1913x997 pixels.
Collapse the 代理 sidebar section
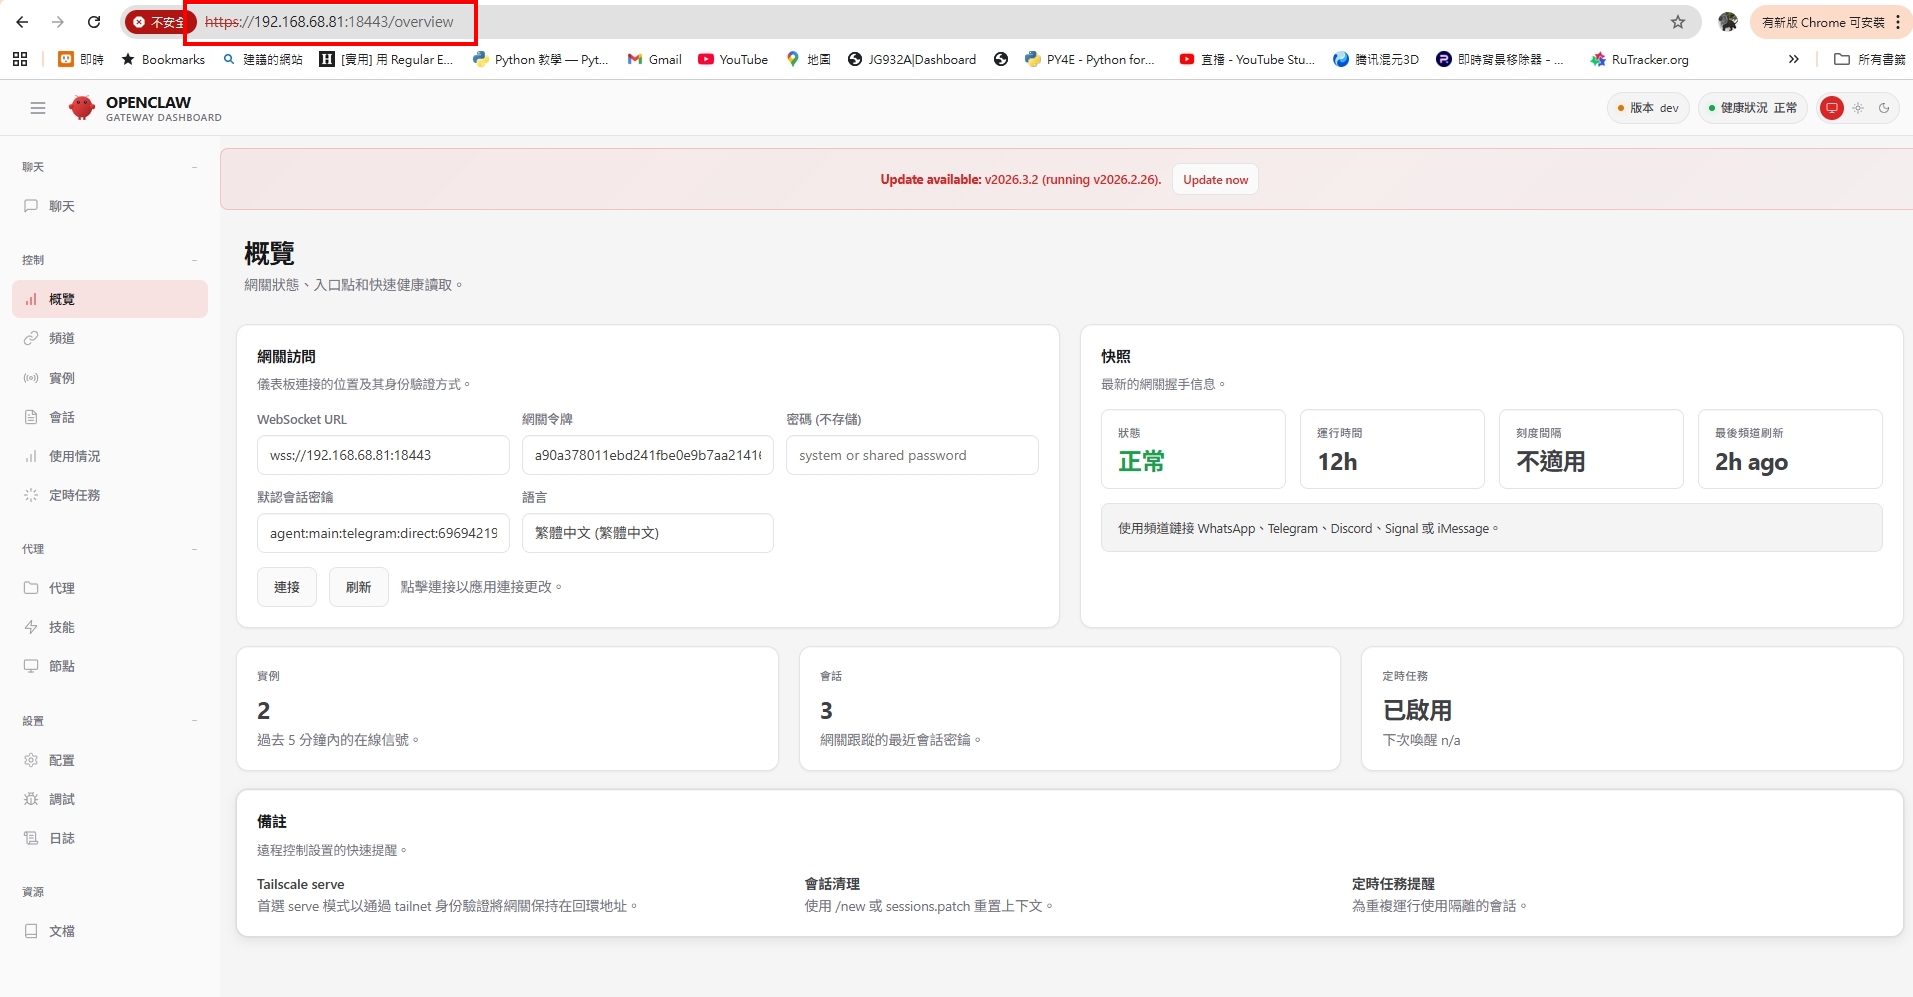pos(194,549)
